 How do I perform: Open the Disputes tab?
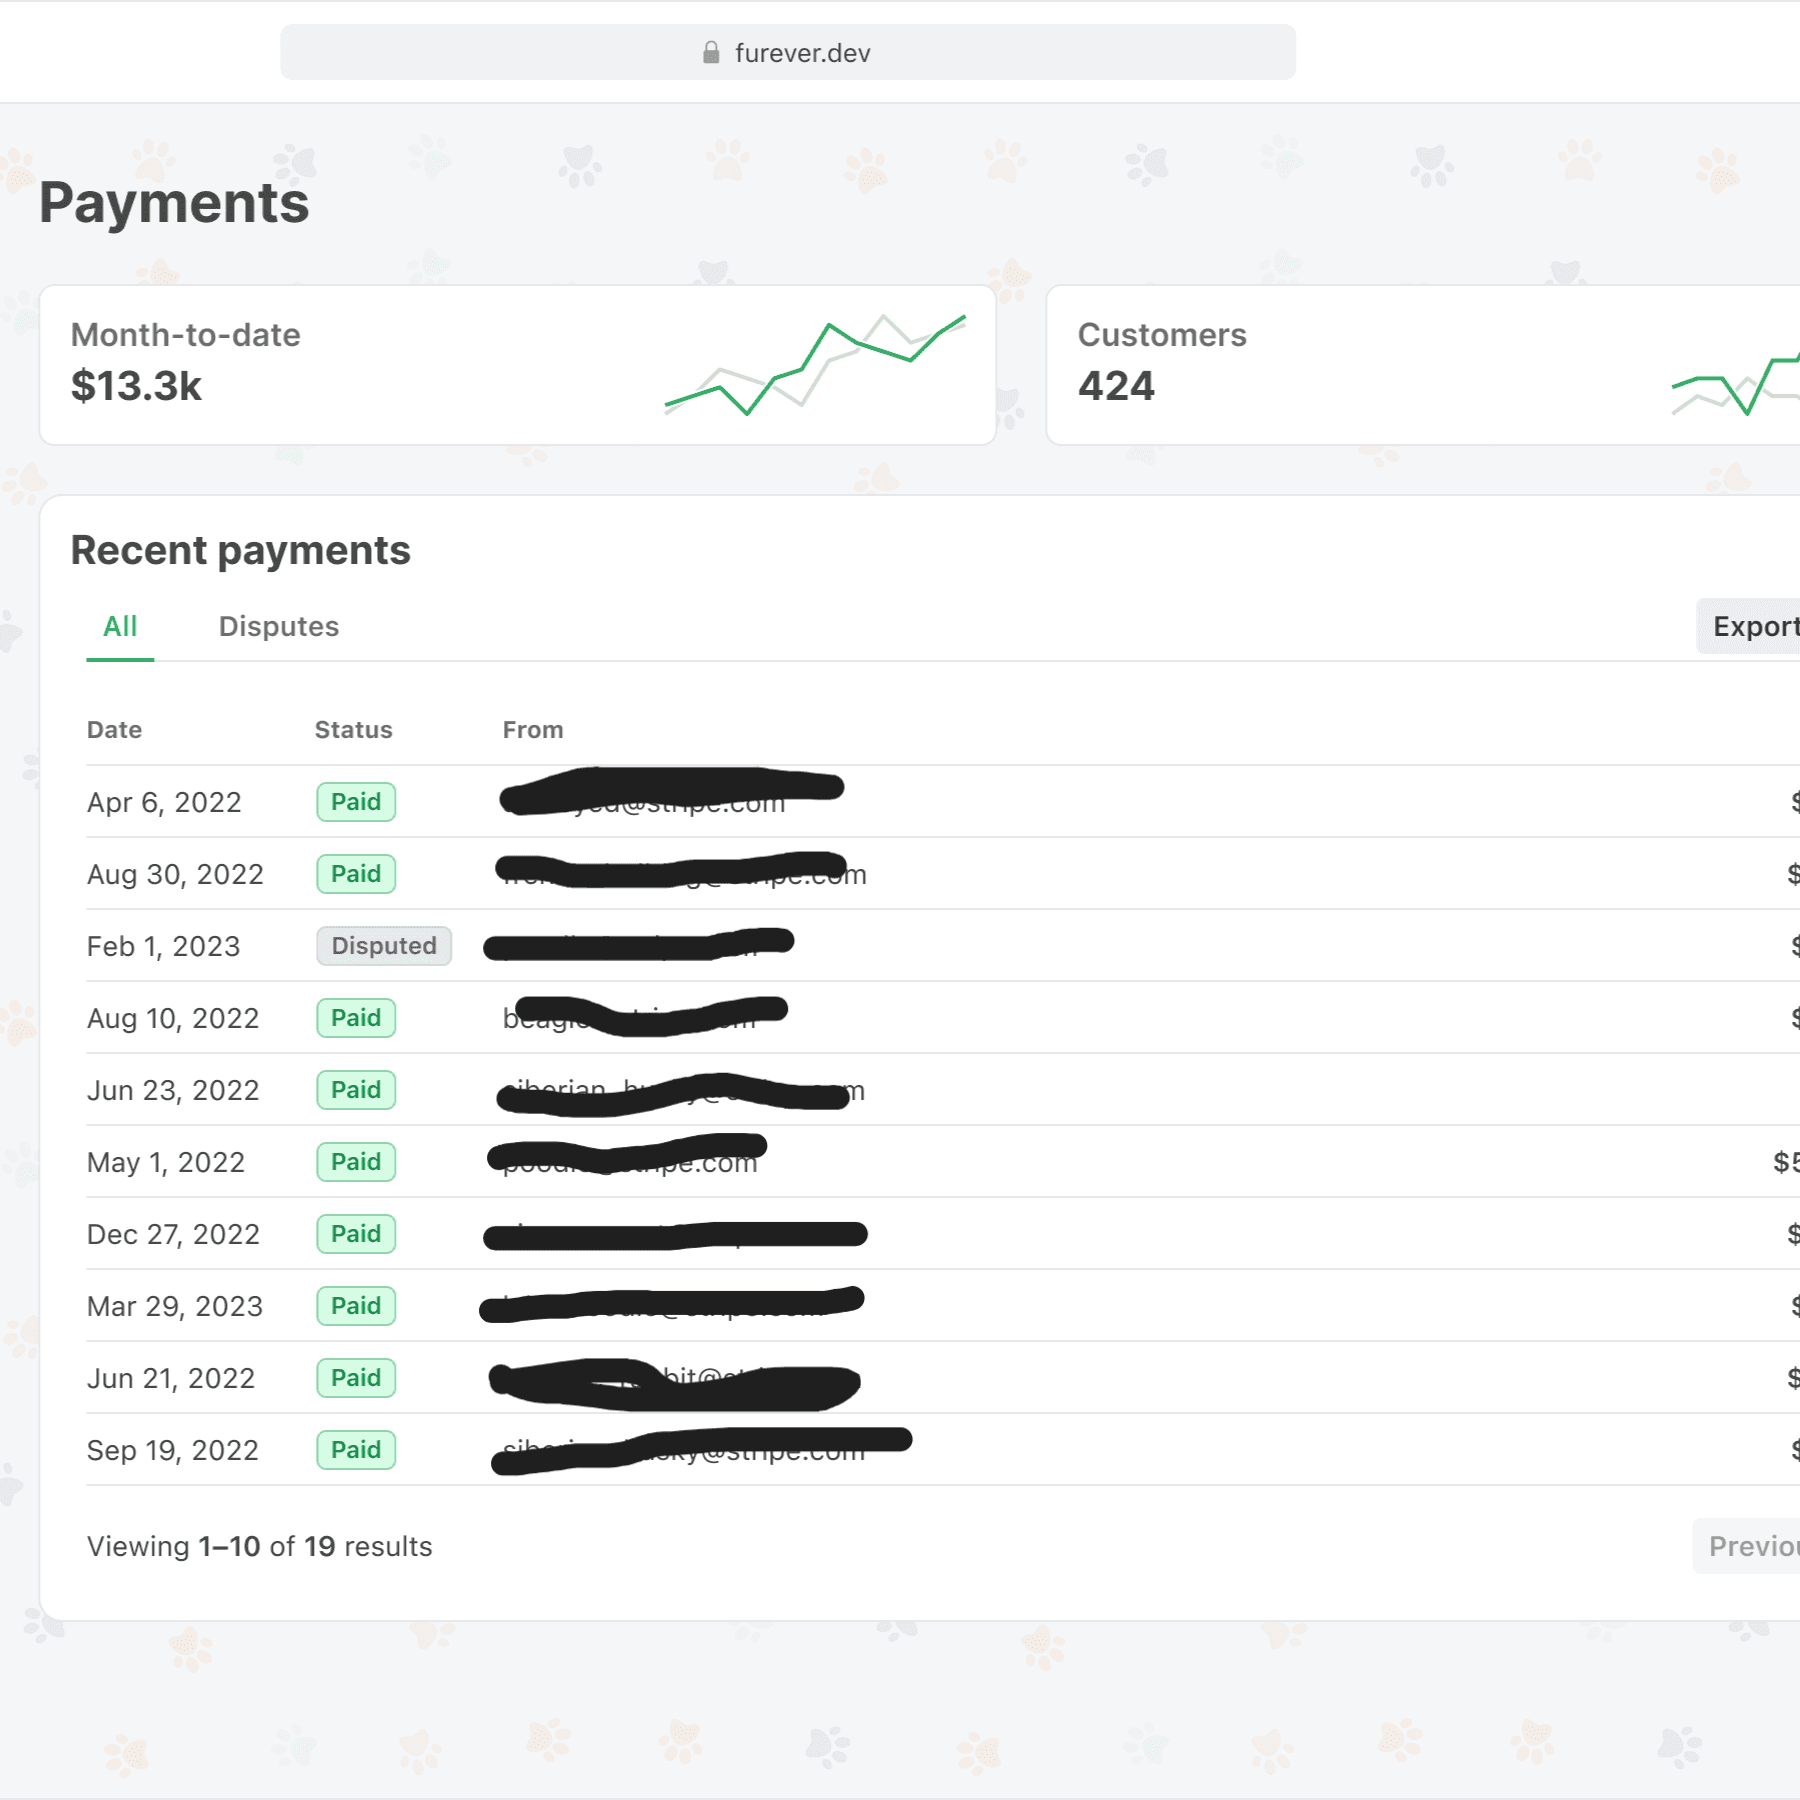[279, 626]
